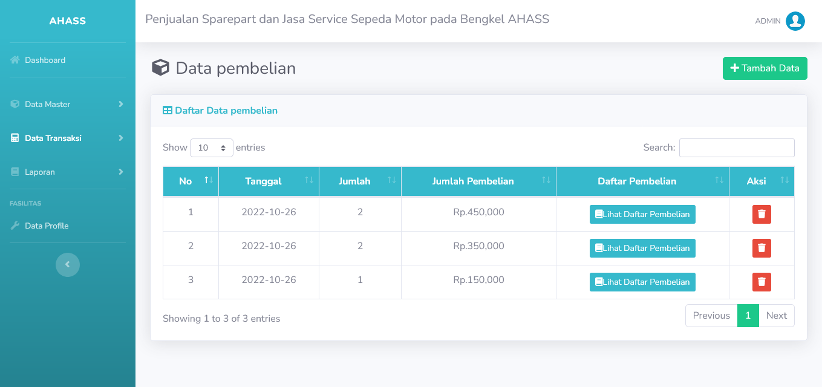Screen dimensions: 822x388
Task: Sort by Aksi using its sort arrows
Action: 784,180
